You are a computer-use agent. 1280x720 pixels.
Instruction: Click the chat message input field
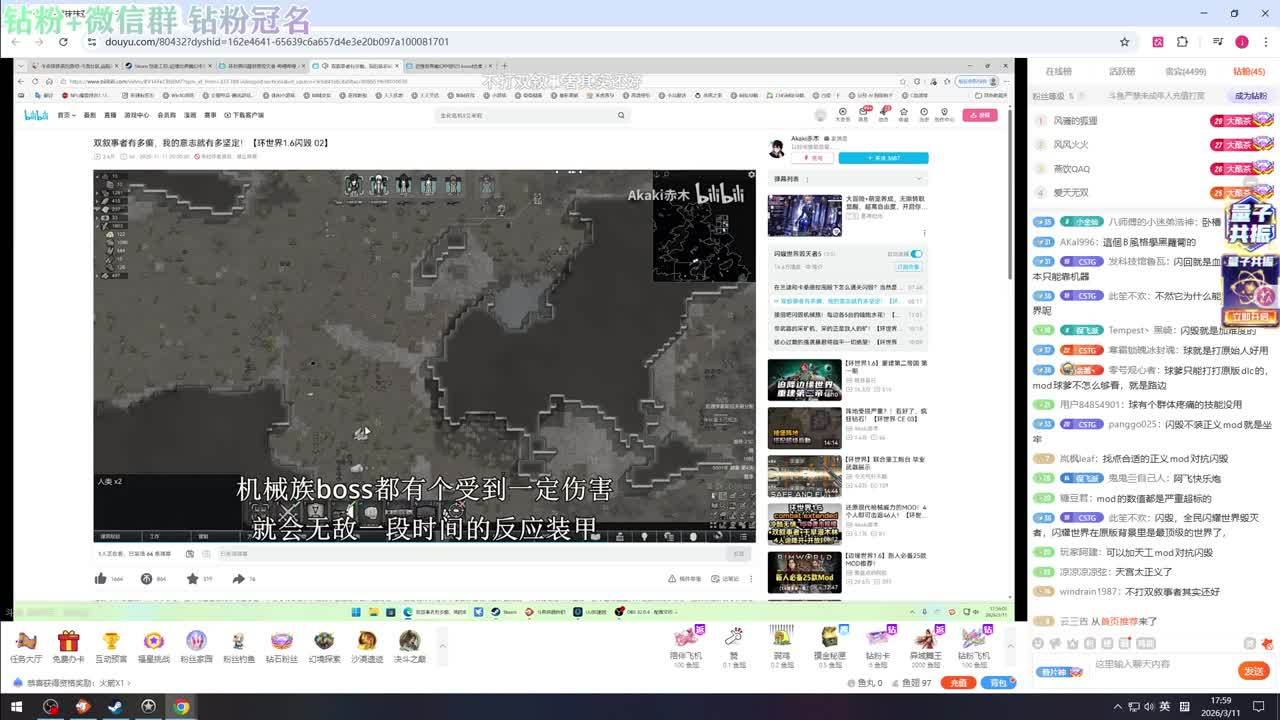click(x=1160, y=664)
